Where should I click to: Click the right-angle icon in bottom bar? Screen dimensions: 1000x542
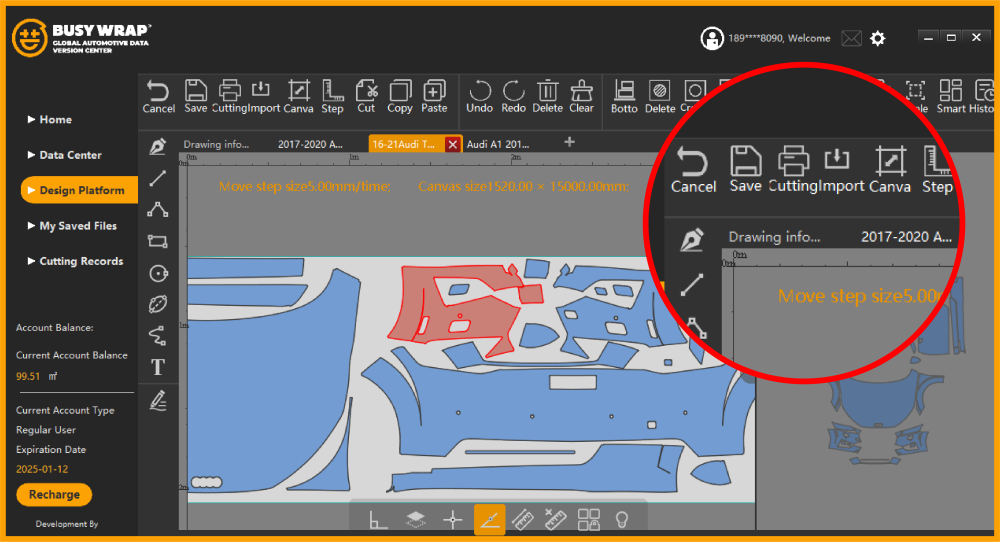pos(378,520)
